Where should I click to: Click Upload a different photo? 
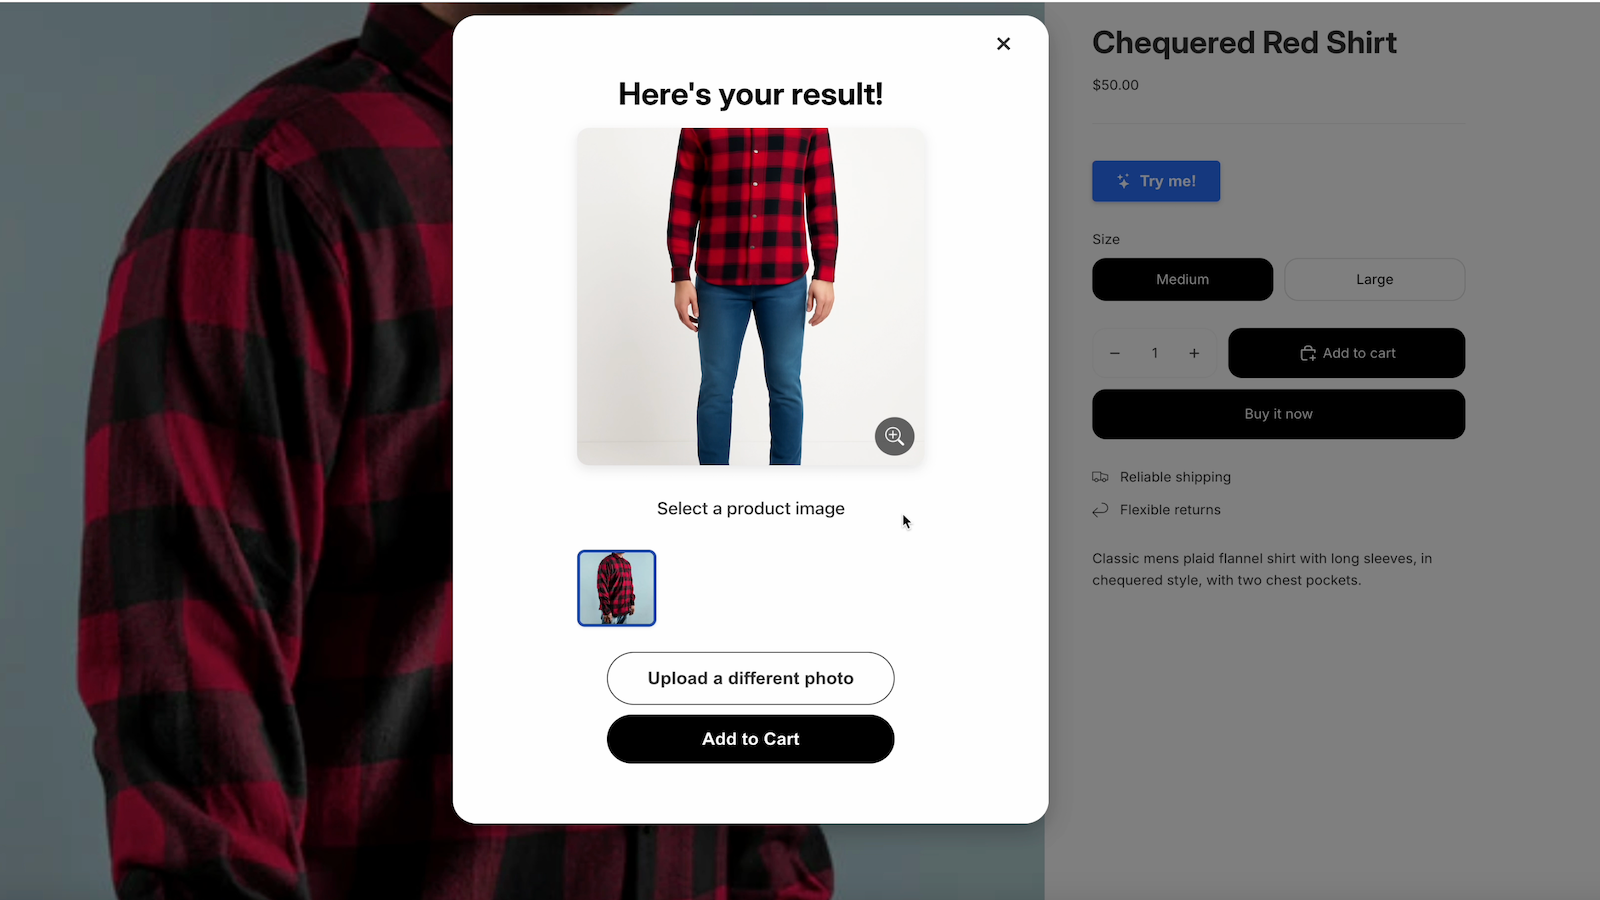pos(750,678)
